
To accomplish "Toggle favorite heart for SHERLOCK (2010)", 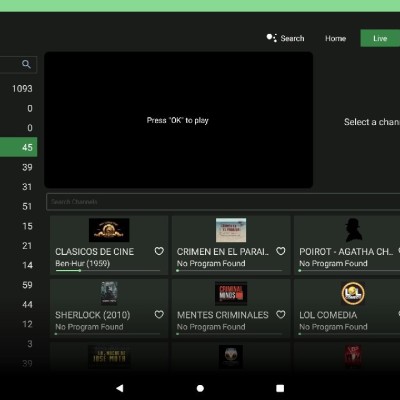I will [x=159, y=314].
